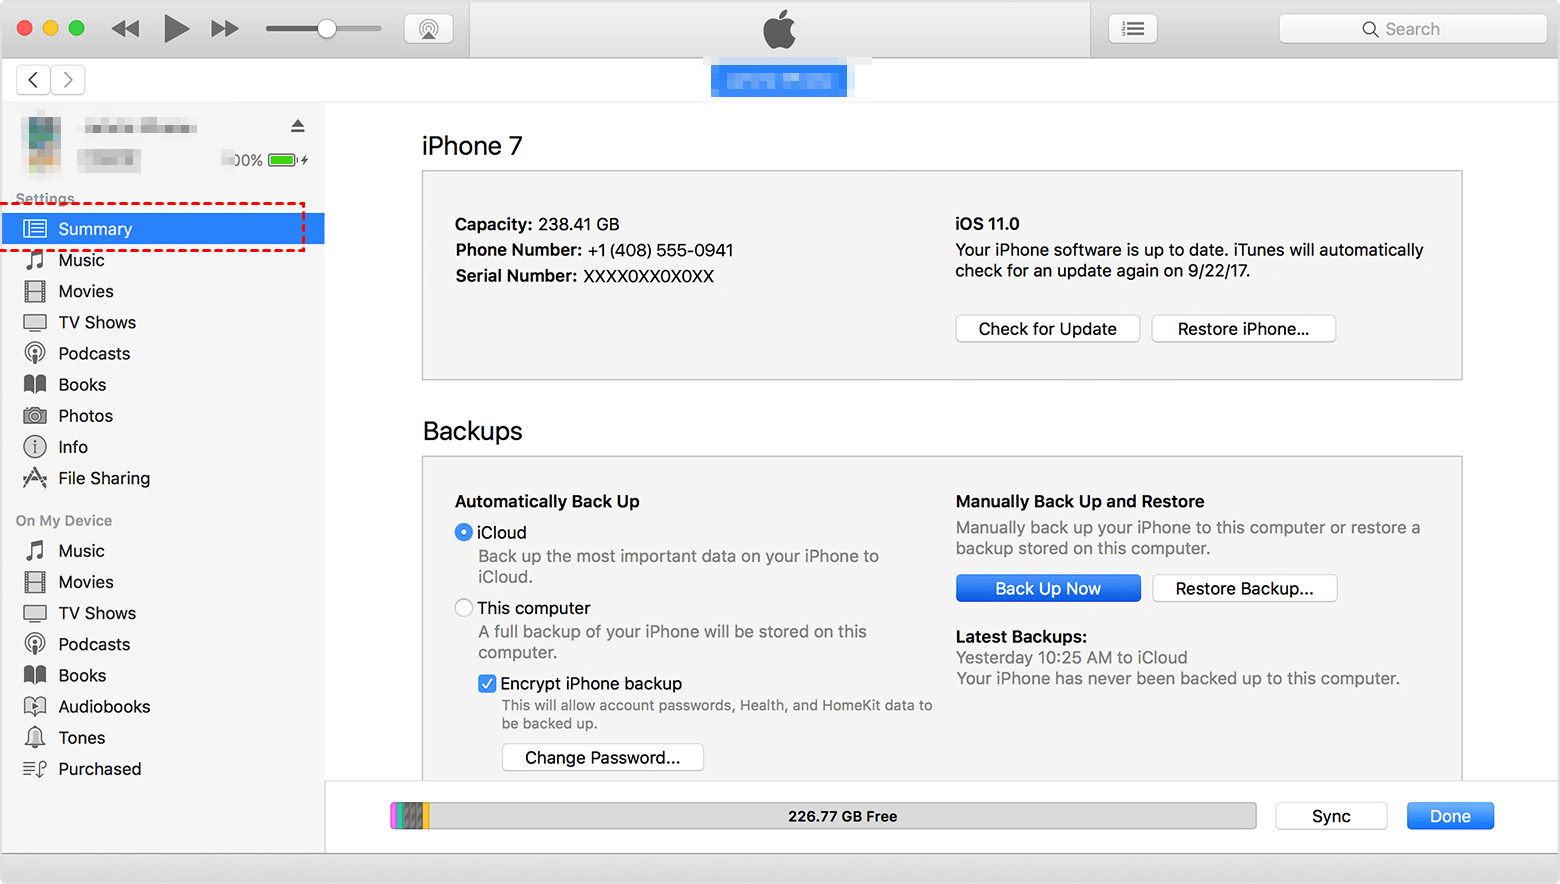1560x884 pixels.
Task: Adjust the volume slider knob
Action: (327, 29)
